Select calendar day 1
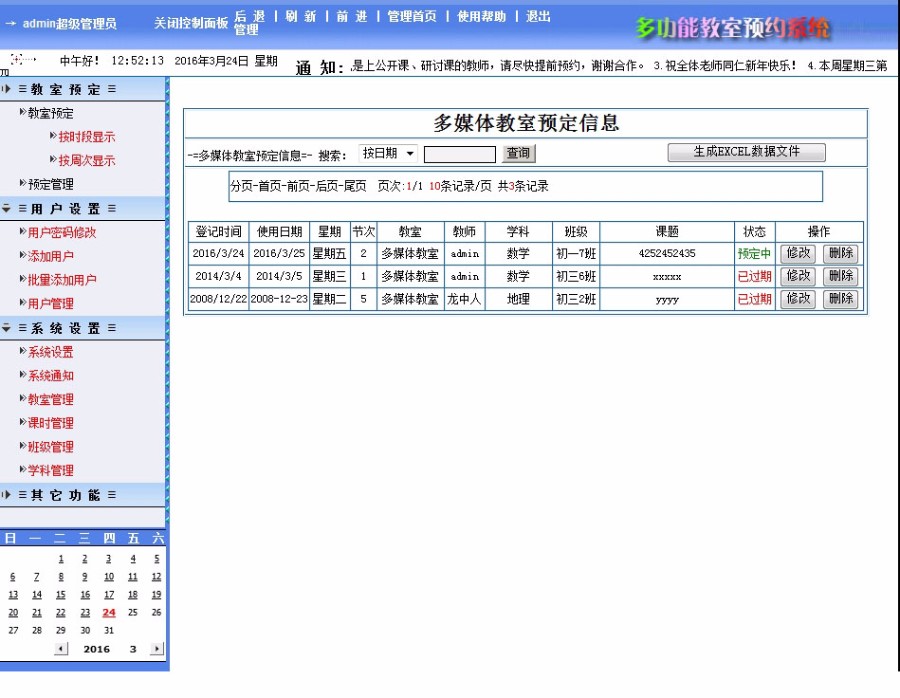The height and width of the screenshot is (698, 900). 61,559
